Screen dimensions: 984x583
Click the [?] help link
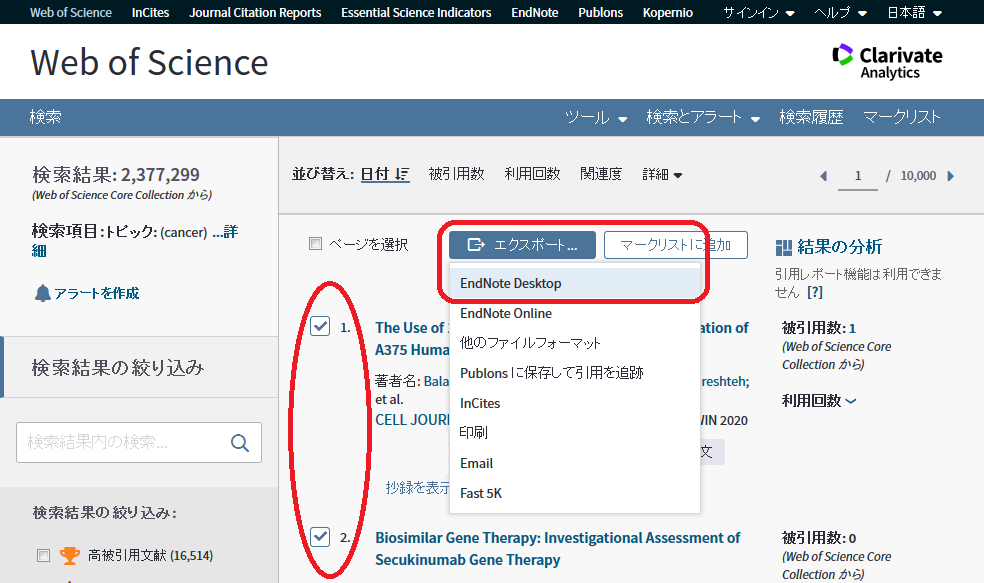[815, 292]
